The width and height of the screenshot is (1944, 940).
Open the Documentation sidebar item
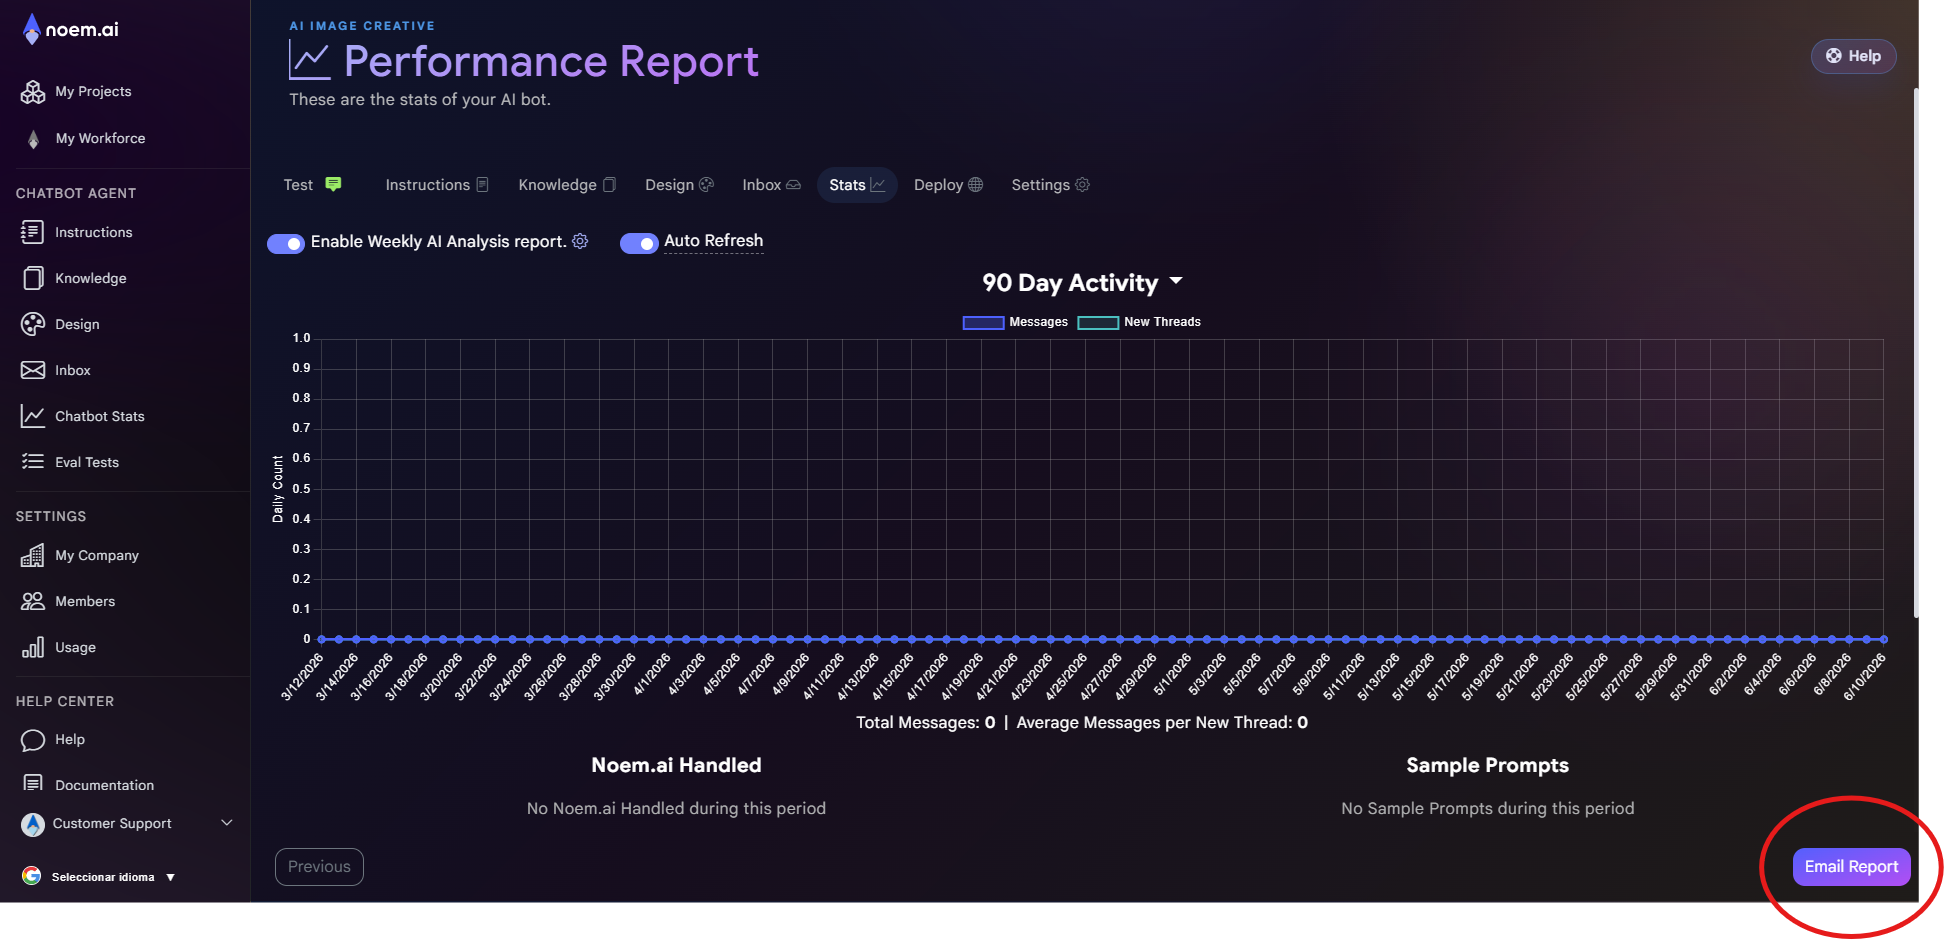[88, 785]
